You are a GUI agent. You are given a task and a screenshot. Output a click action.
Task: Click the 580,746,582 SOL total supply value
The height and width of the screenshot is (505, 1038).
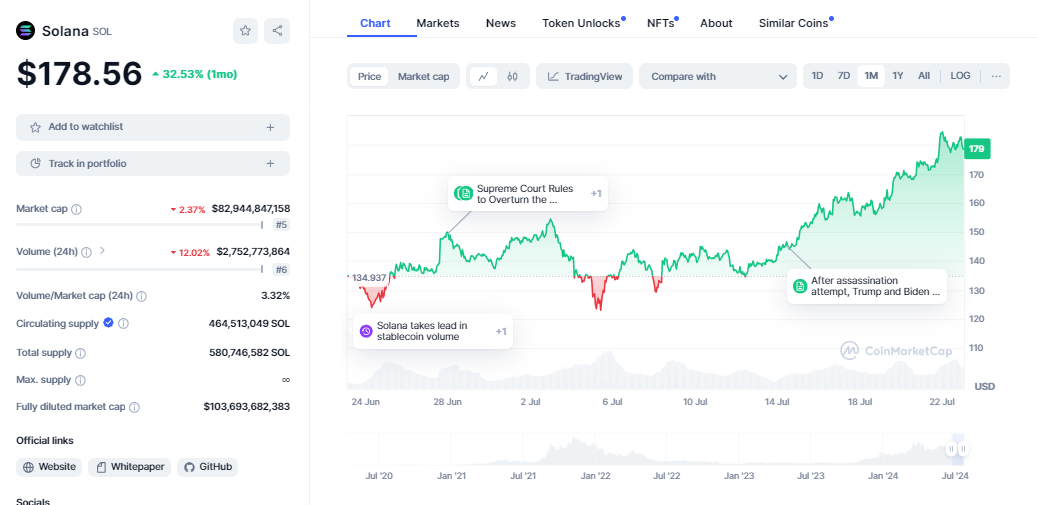[x=250, y=353]
